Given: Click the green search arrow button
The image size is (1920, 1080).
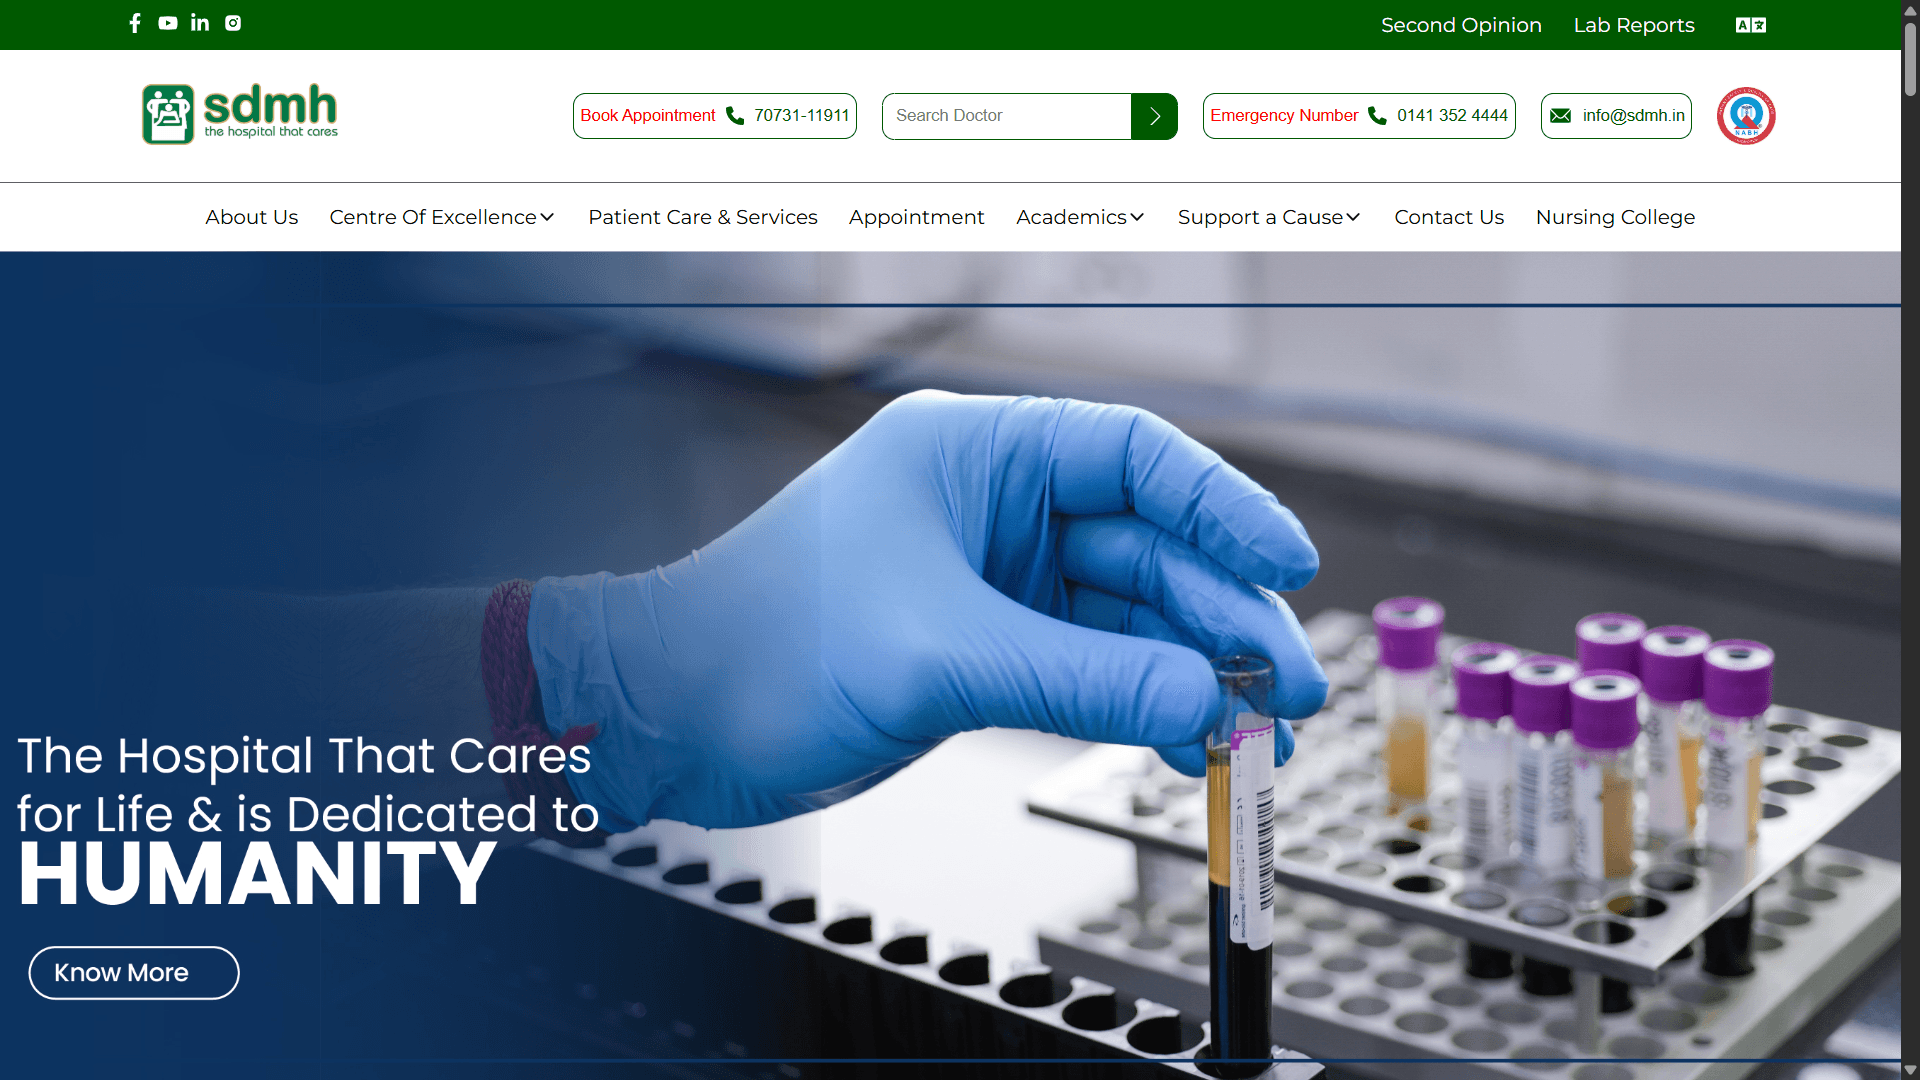Looking at the screenshot, I should 1154,116.
